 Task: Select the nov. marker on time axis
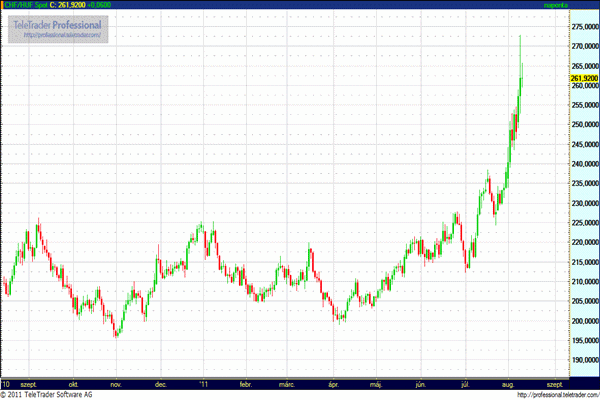(116, 383)
